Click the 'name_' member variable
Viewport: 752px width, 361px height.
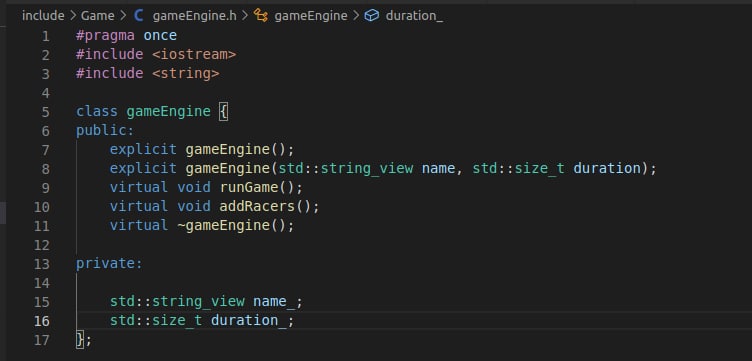pyautogui.click(x=274, y=302)
